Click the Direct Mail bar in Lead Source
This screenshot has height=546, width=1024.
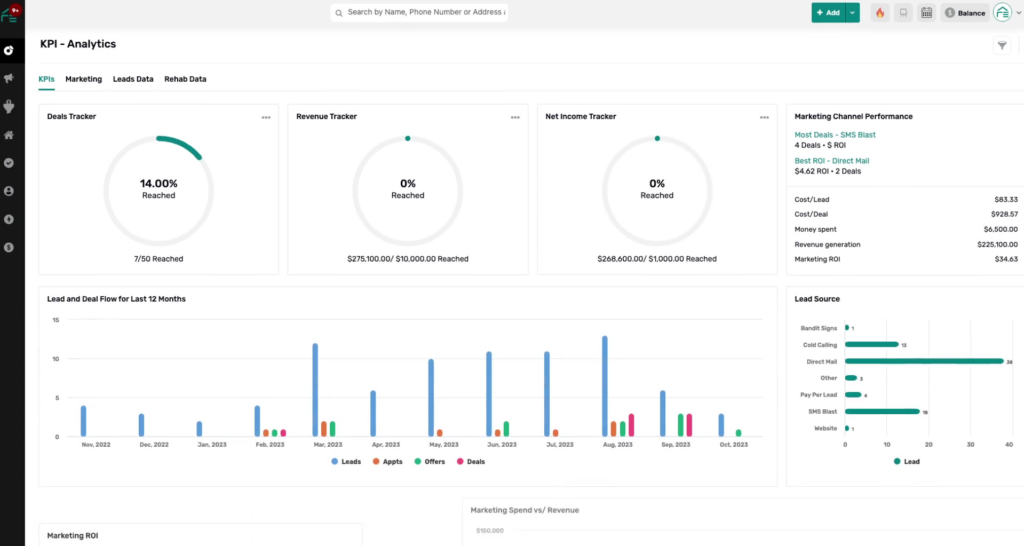pyautogui.click(x=924, y=361)
